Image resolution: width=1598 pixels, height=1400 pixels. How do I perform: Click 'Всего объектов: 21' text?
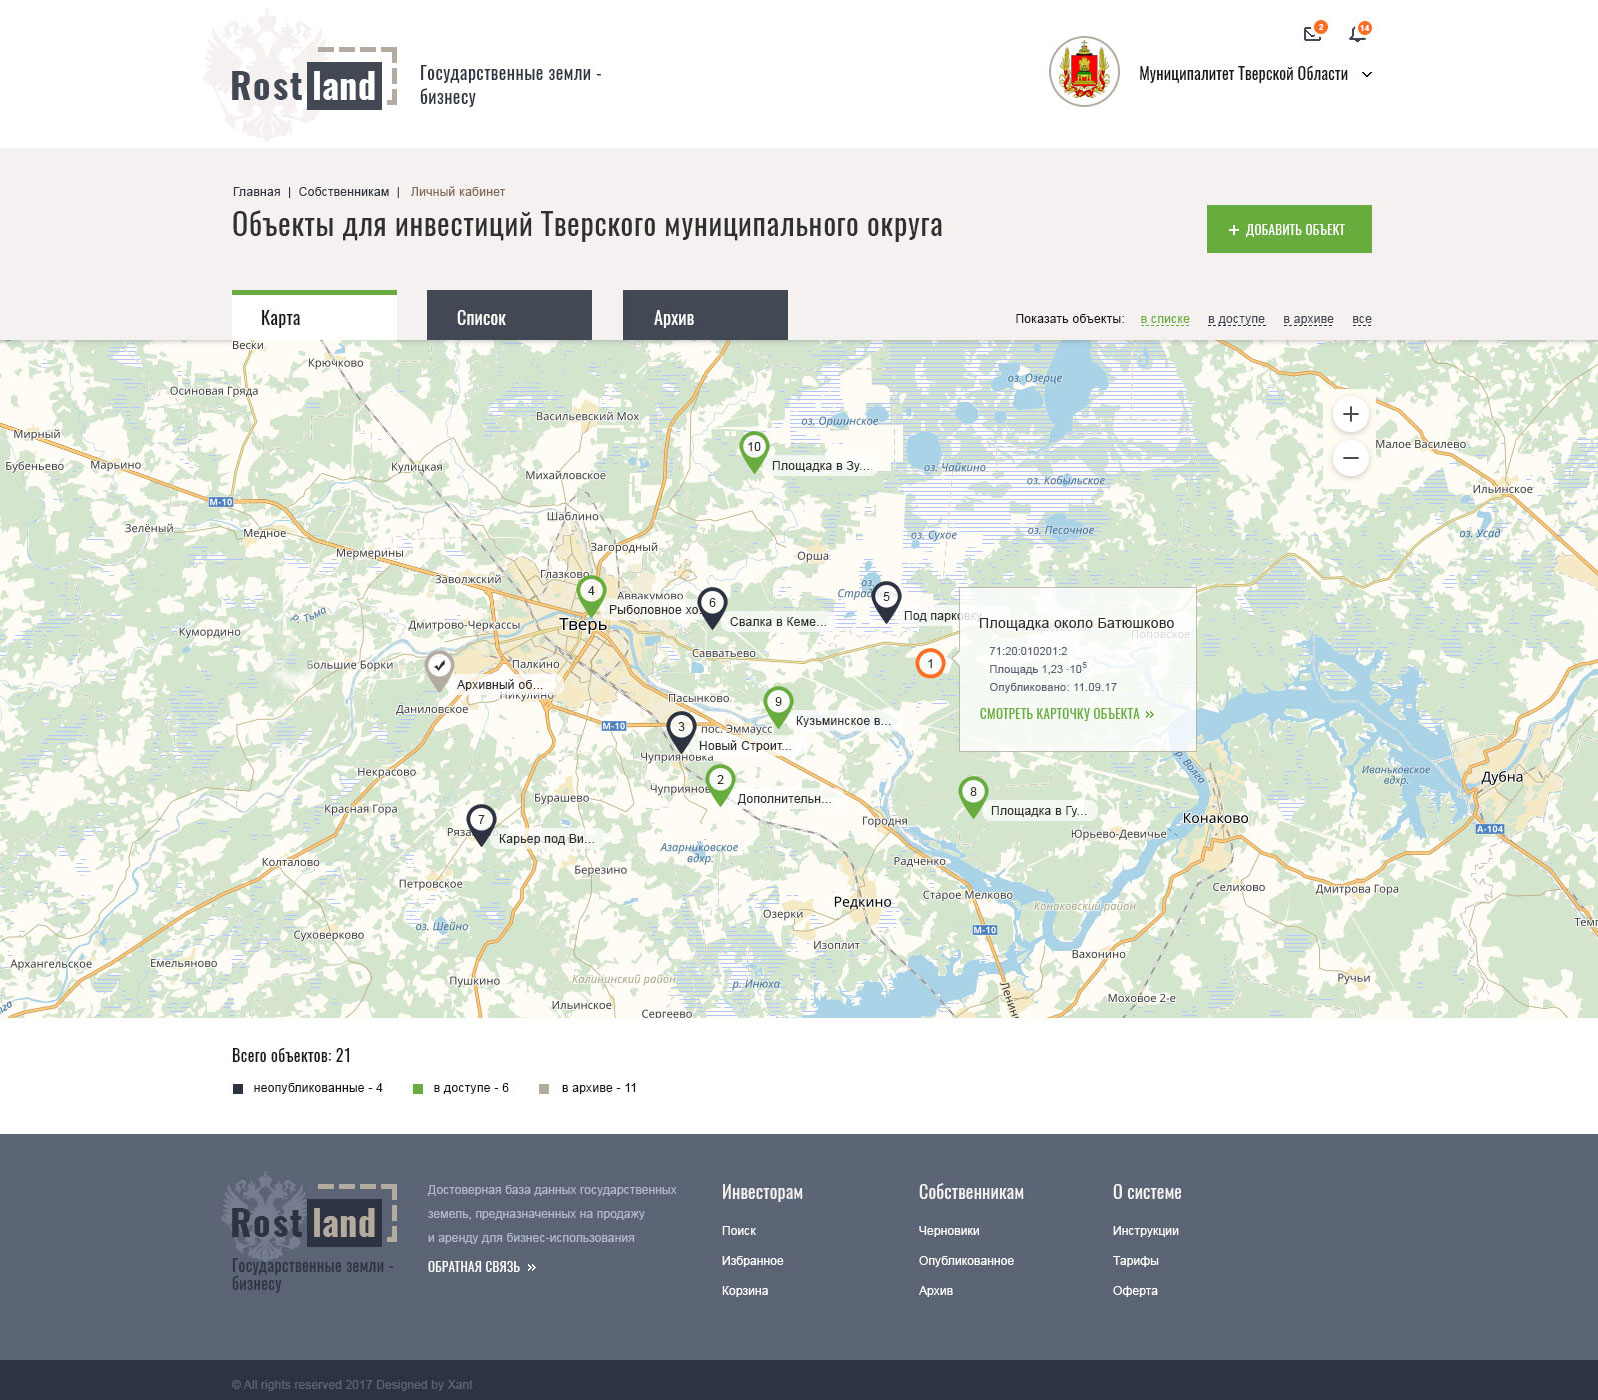coord(291,1056)
